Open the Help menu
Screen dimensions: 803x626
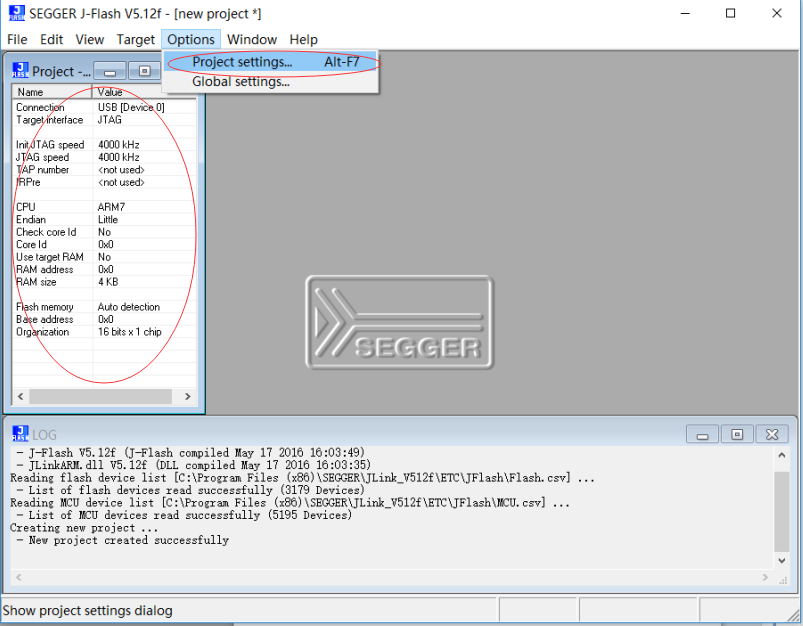(303, 39)
